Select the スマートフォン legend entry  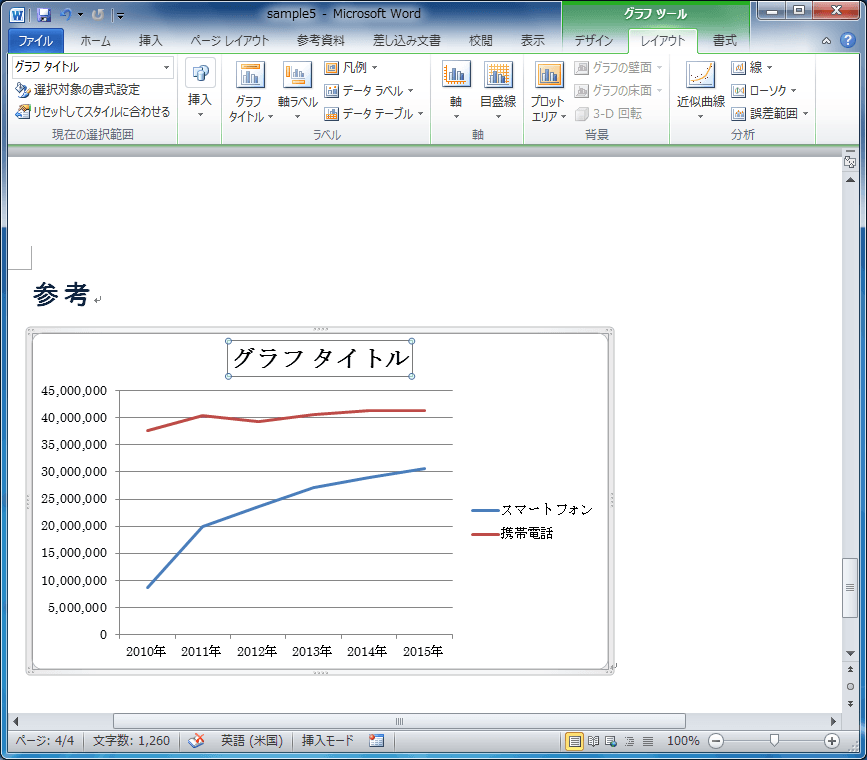tap(532, 509)
